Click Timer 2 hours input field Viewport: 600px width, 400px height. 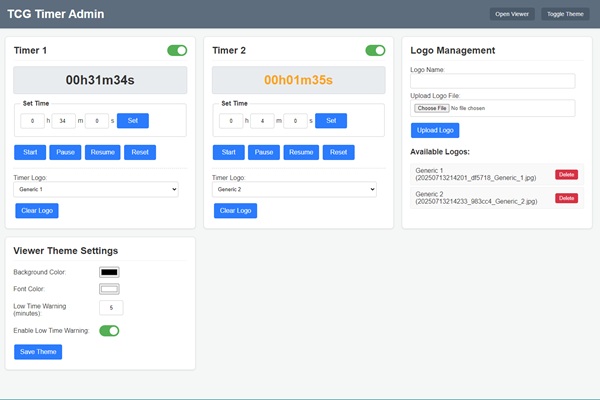[231, 121]
